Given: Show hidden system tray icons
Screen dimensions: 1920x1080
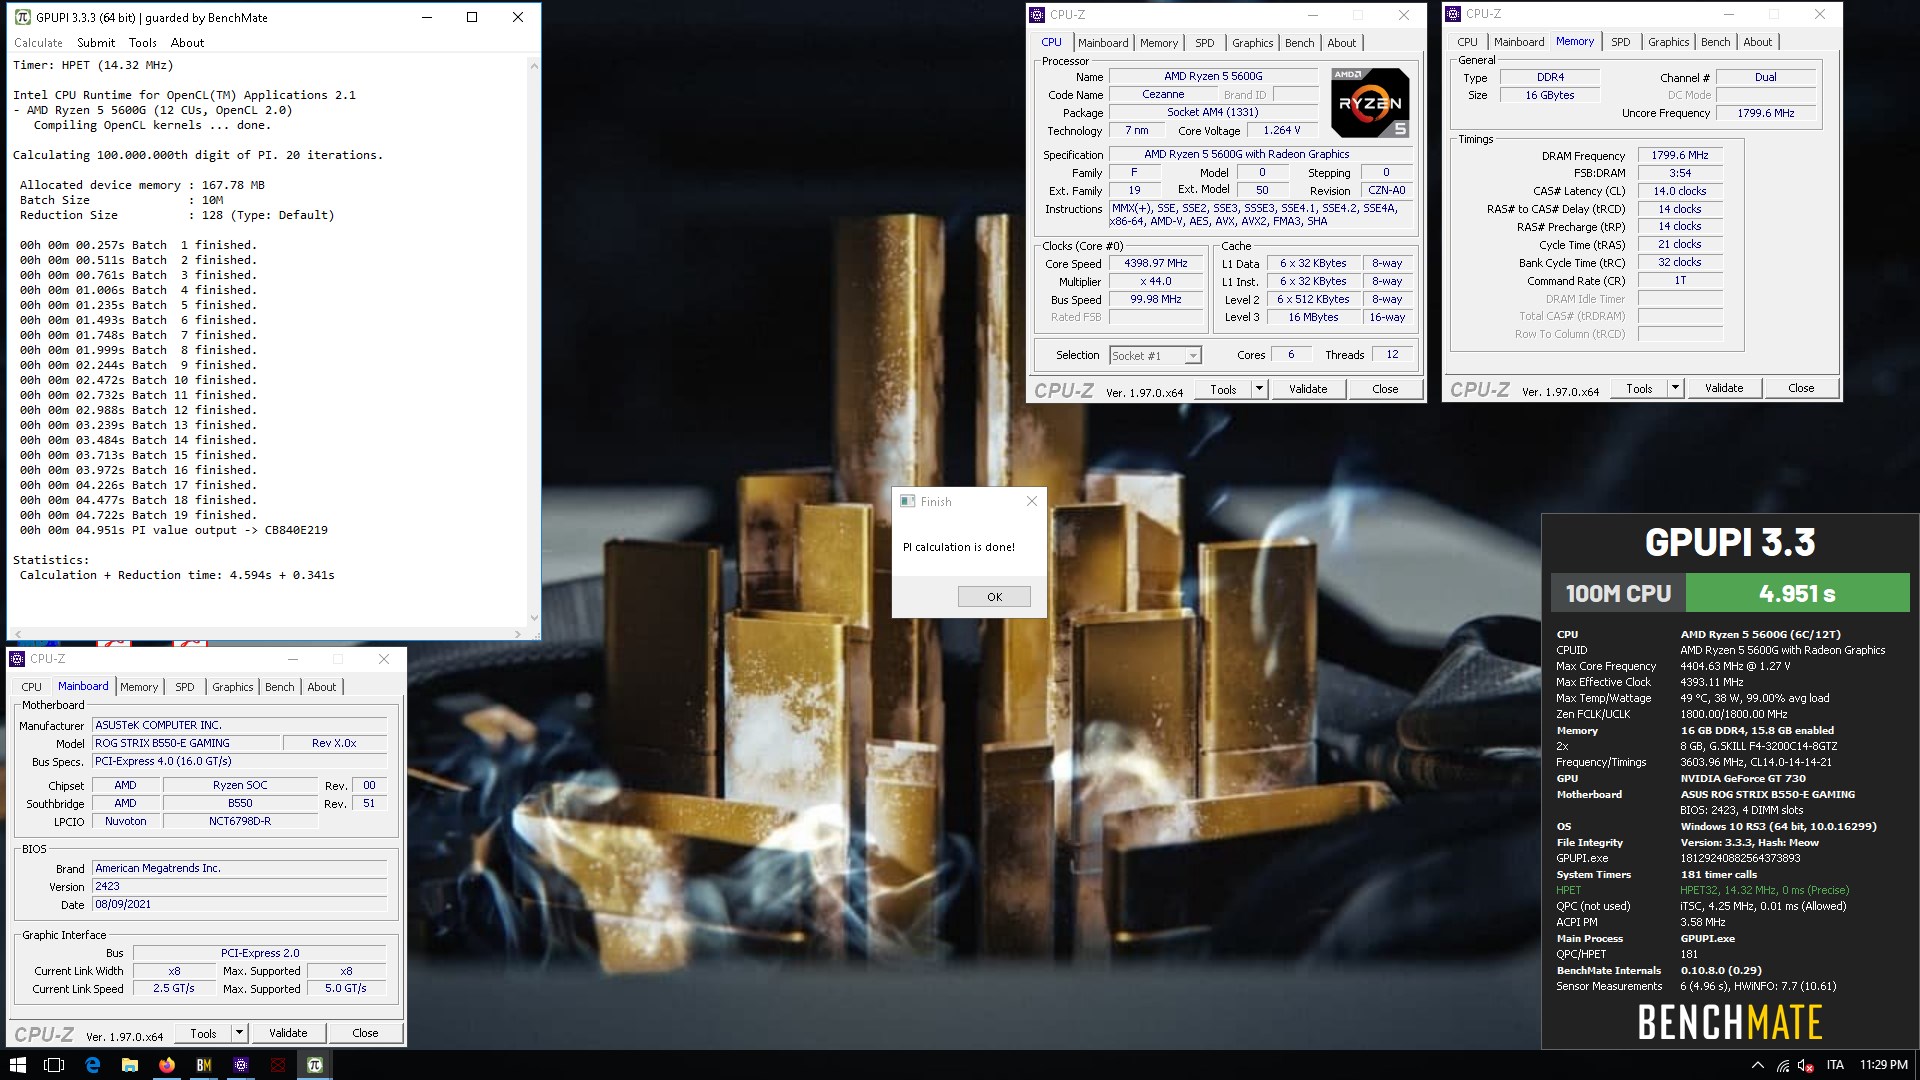Looking at the screenshot, I should click(1757, 1066).
